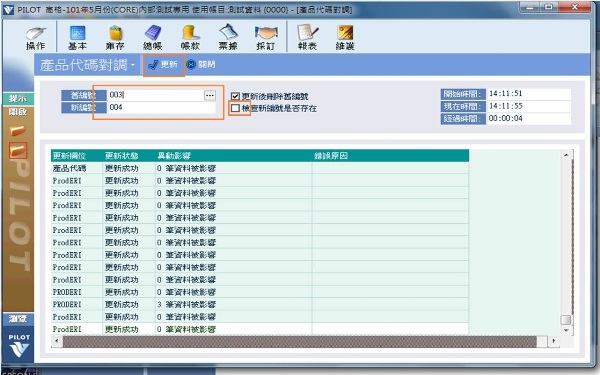Viewport: 600px width, 375px height.
Task: Click the 開始時間 value 14:11:51
Action: coord(529,94)
